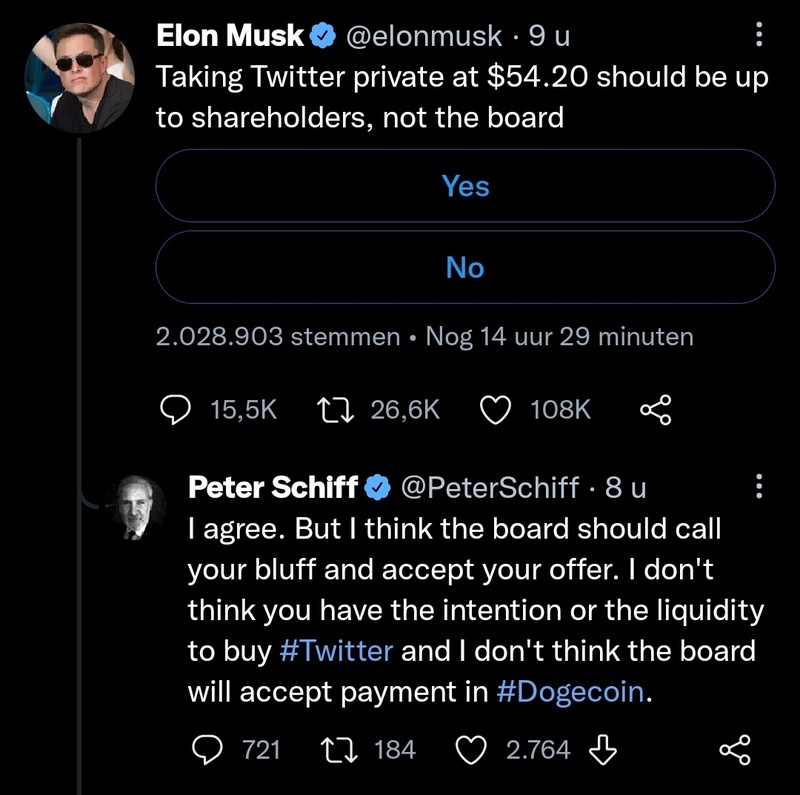The image size is (800, 795).
Task: Vote Yes in the poll
Action: click(x=465, y=186)
